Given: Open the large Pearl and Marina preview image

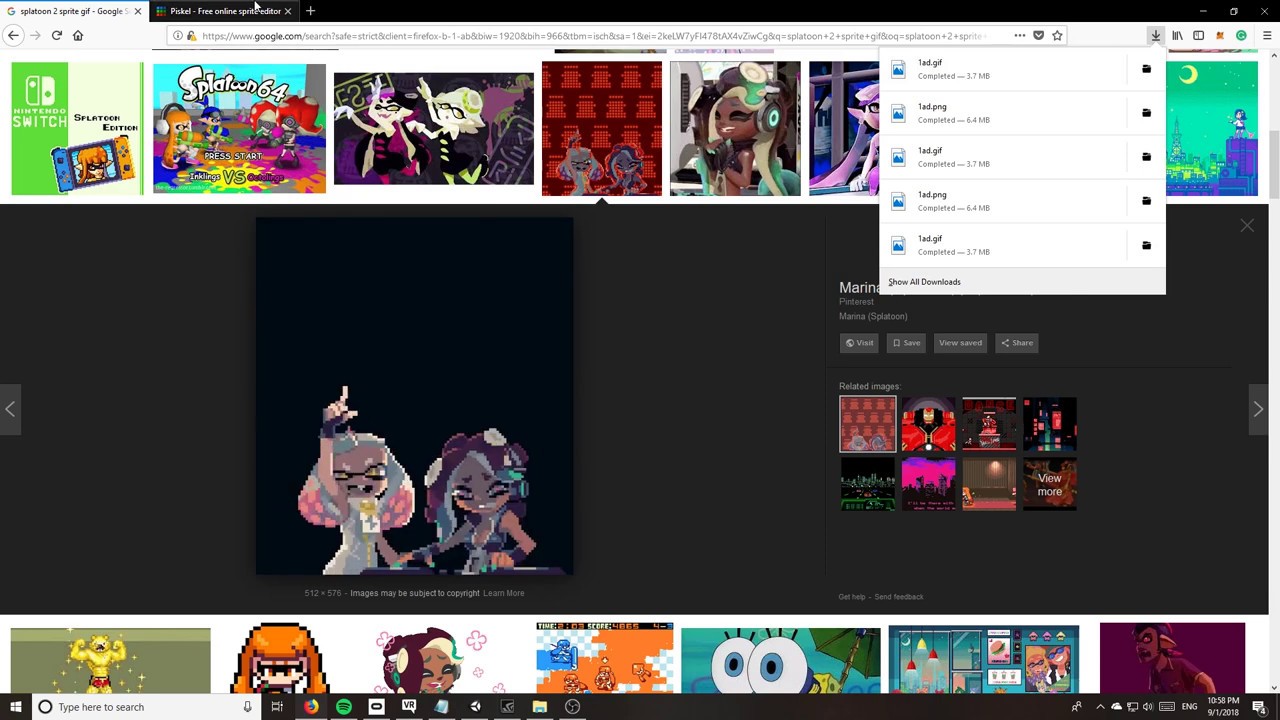Looking at the screenshot, I should [x=415, y=397].
